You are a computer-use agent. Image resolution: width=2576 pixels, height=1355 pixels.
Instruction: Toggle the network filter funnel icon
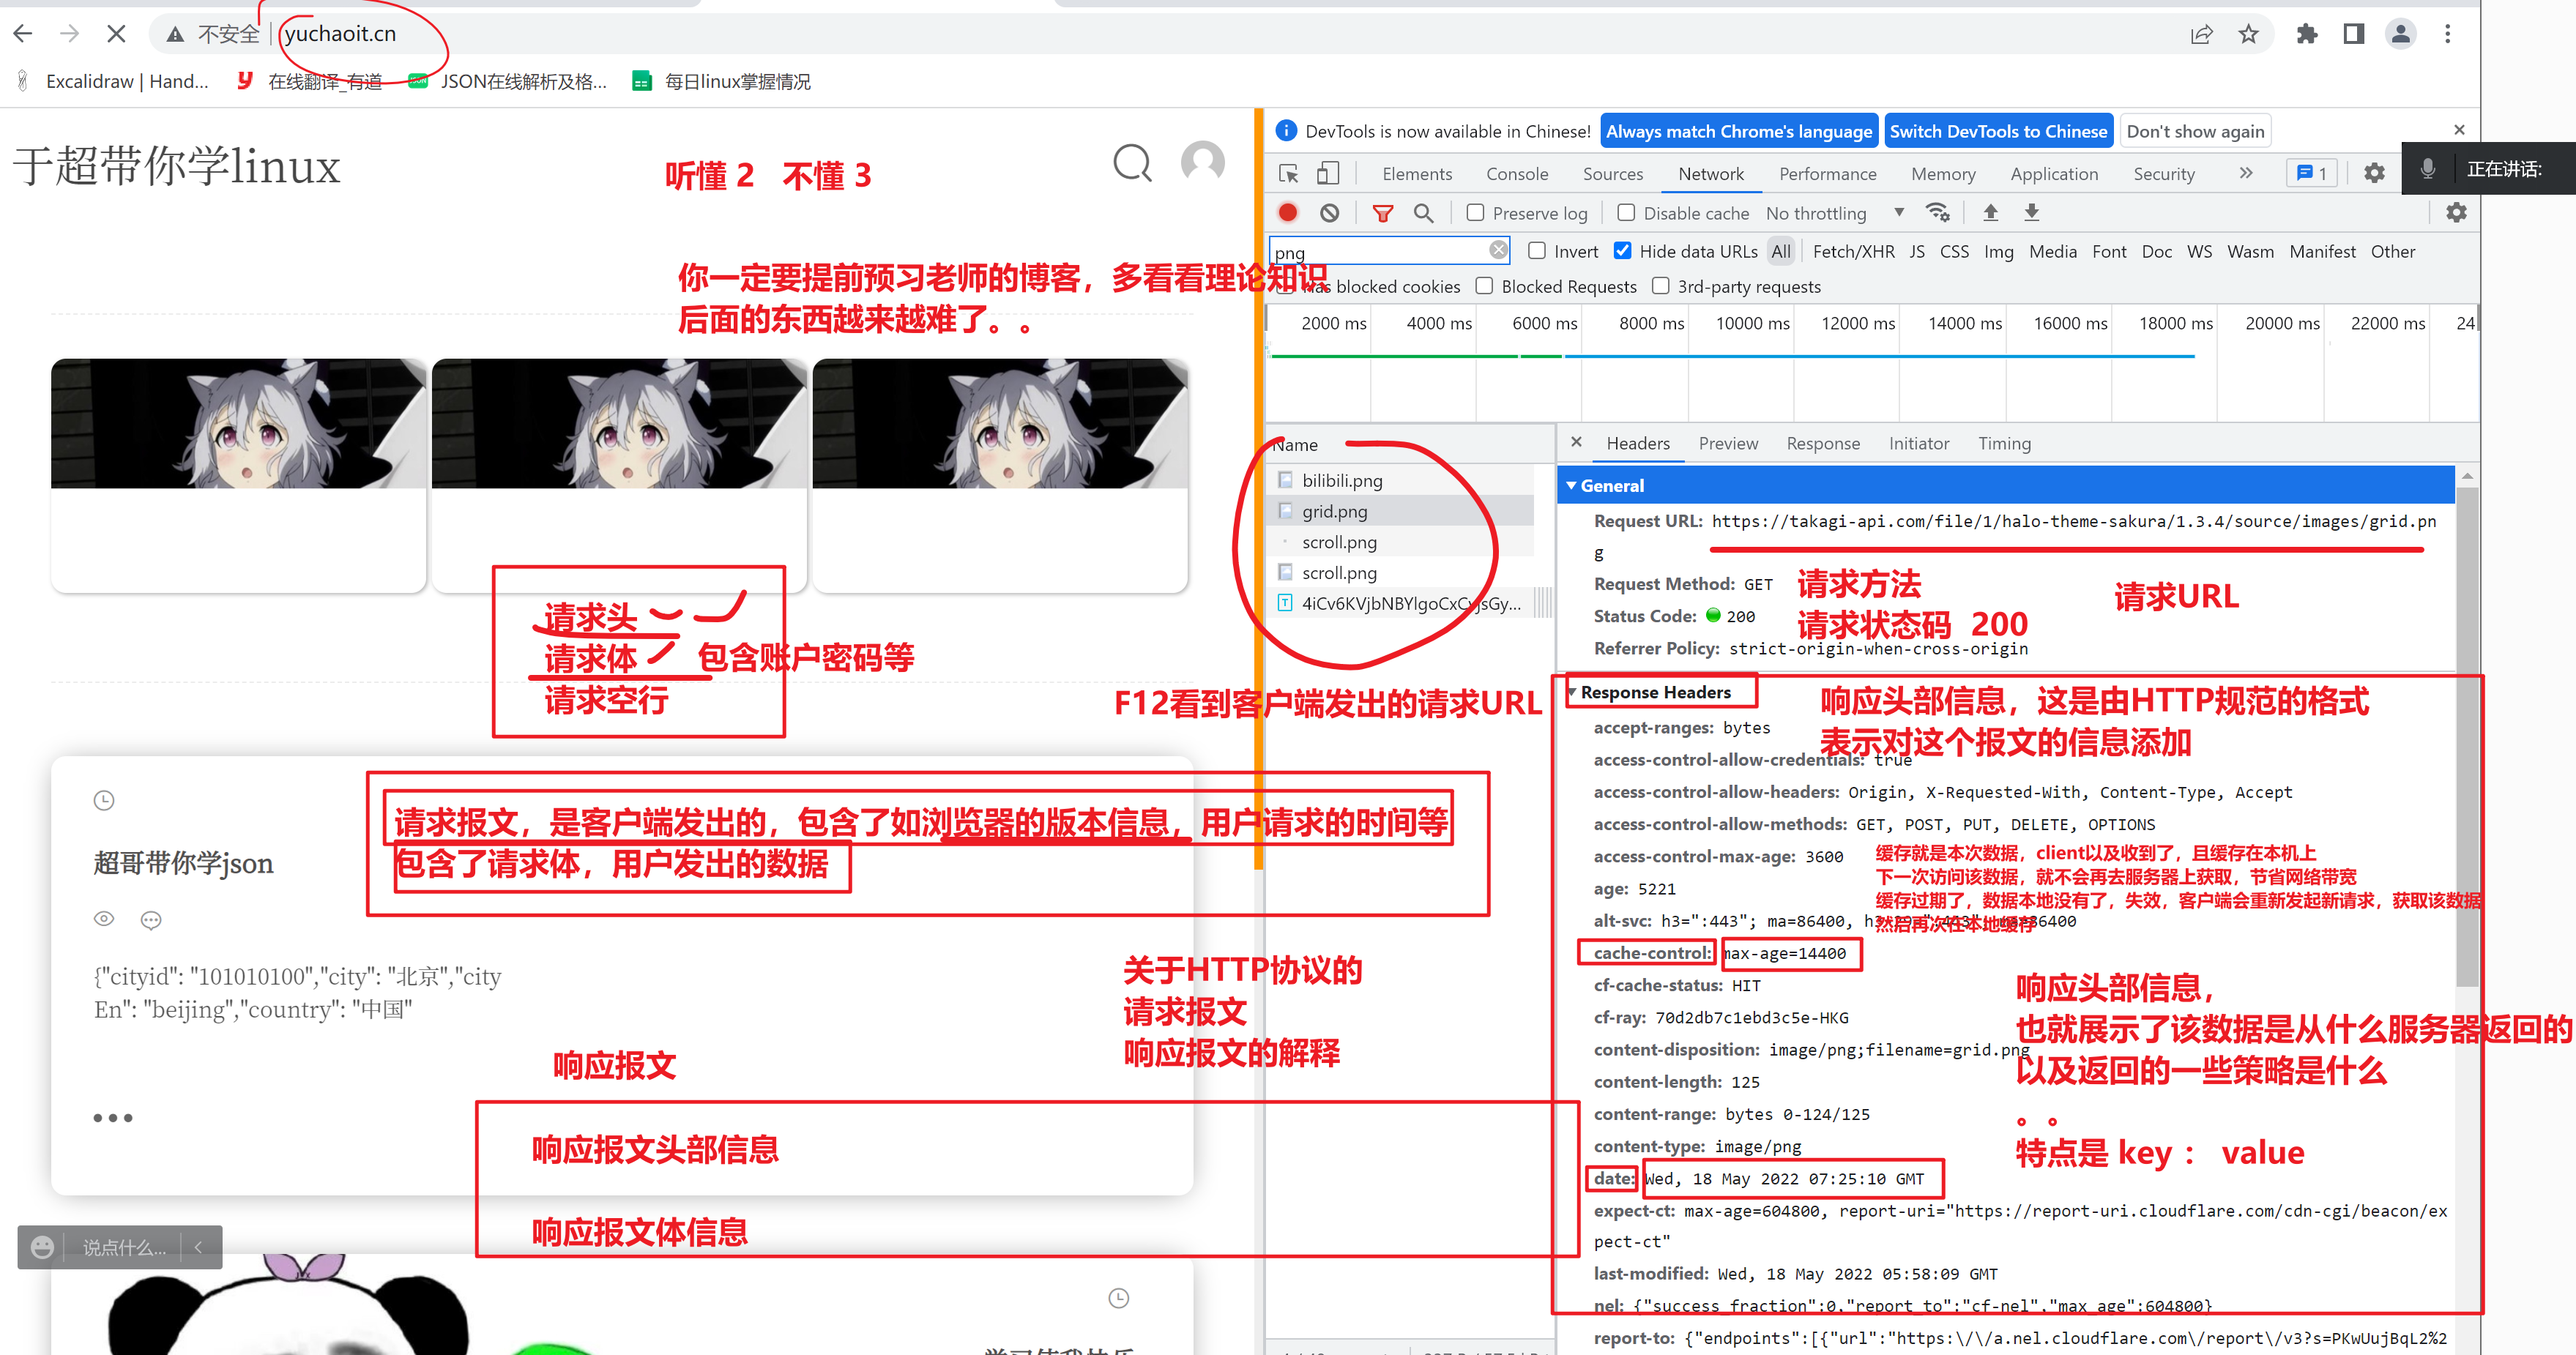[1383, 213]
